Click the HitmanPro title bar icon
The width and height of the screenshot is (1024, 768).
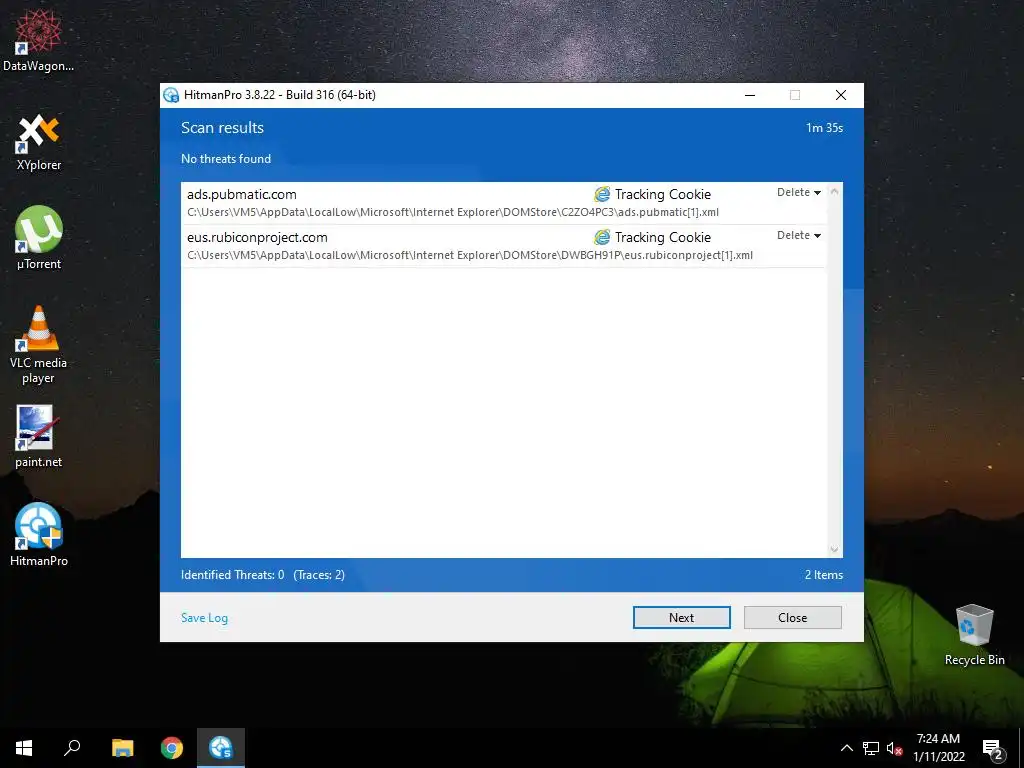coord(171,95)
